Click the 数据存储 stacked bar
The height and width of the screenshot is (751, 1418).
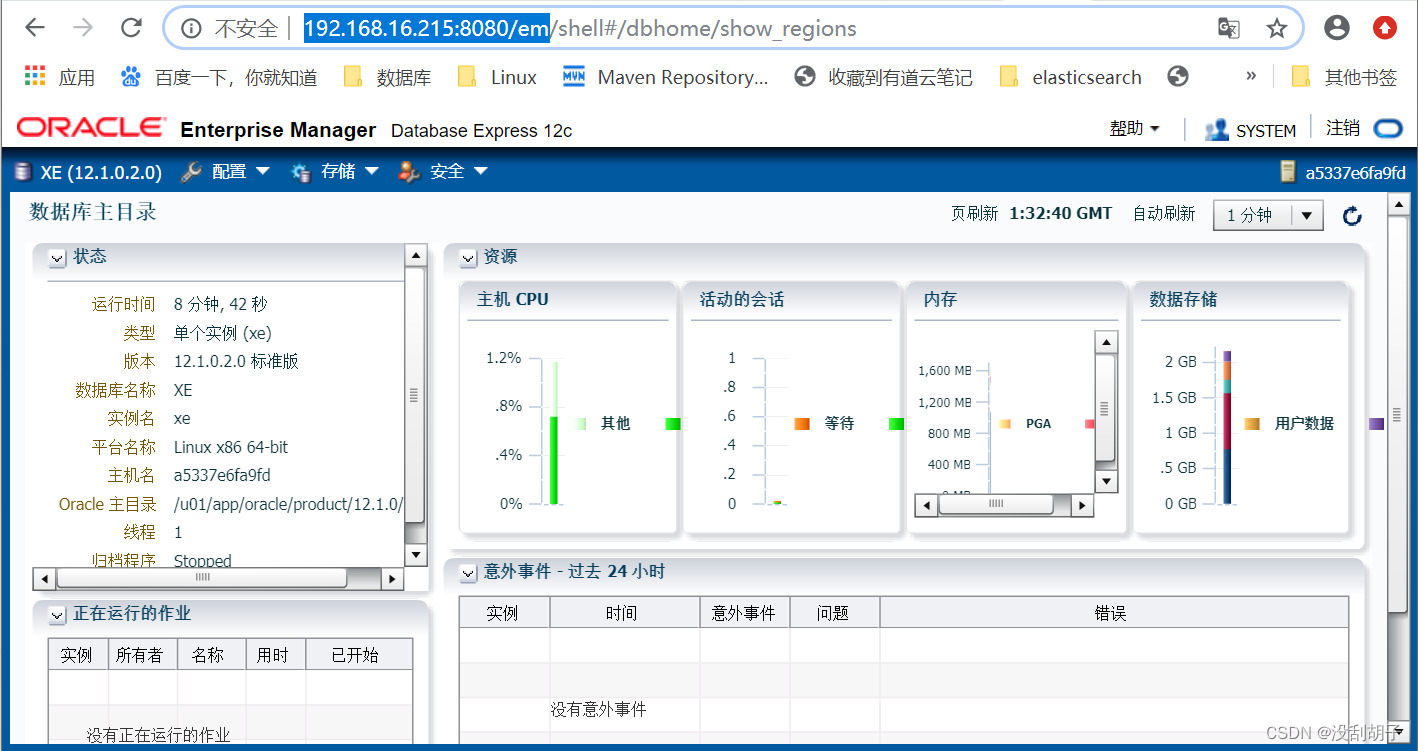pos(1227,427)
